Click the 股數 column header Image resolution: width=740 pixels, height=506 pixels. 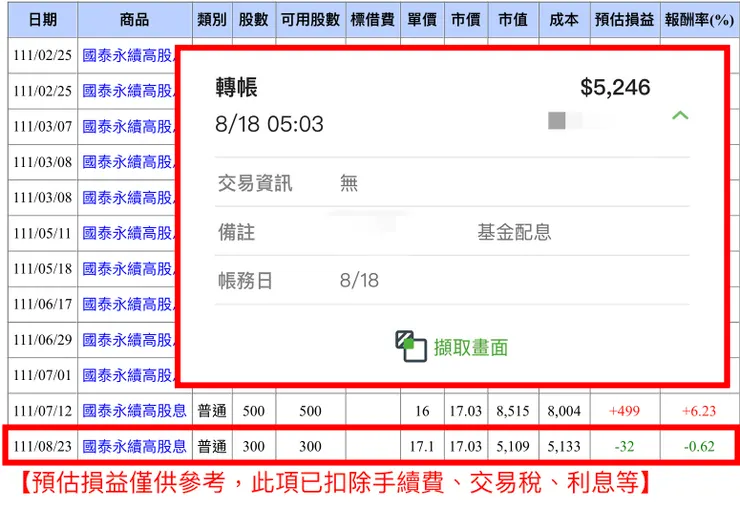point(253,20)
